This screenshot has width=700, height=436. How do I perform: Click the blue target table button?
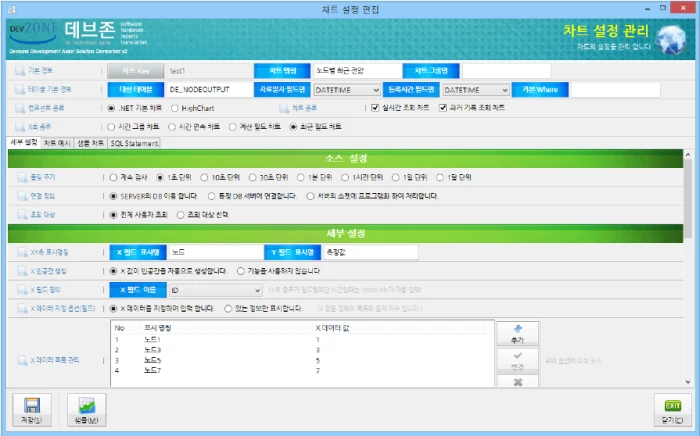pyautogui.click(x=136, y=89)
